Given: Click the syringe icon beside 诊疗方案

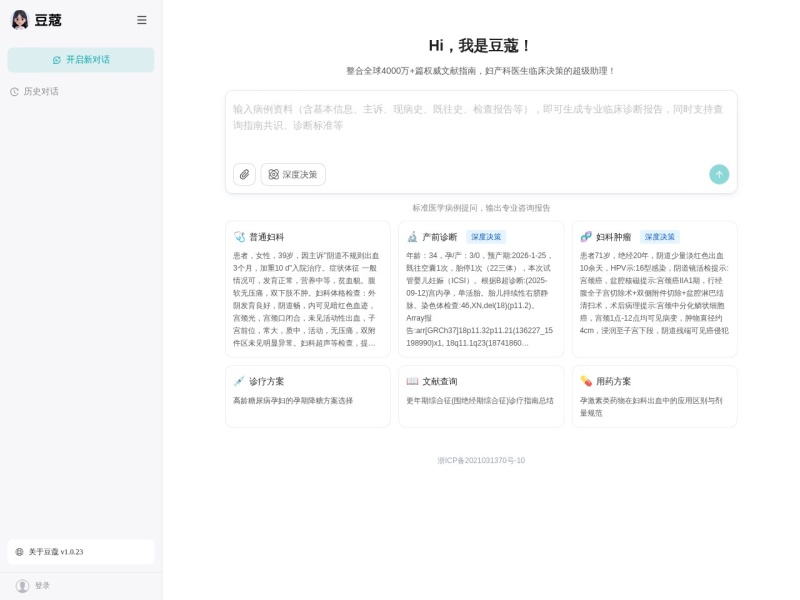Looking at the screenshot, I should tap(239, 381).
